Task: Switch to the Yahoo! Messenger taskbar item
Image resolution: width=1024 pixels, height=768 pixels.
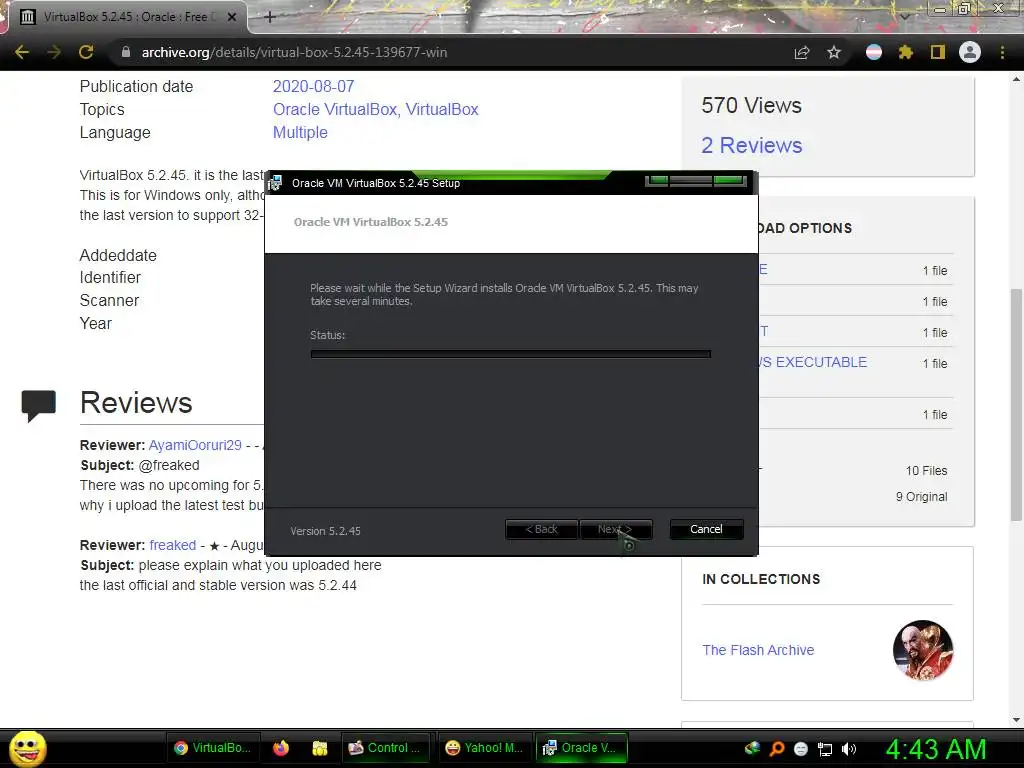Action: 484,748
